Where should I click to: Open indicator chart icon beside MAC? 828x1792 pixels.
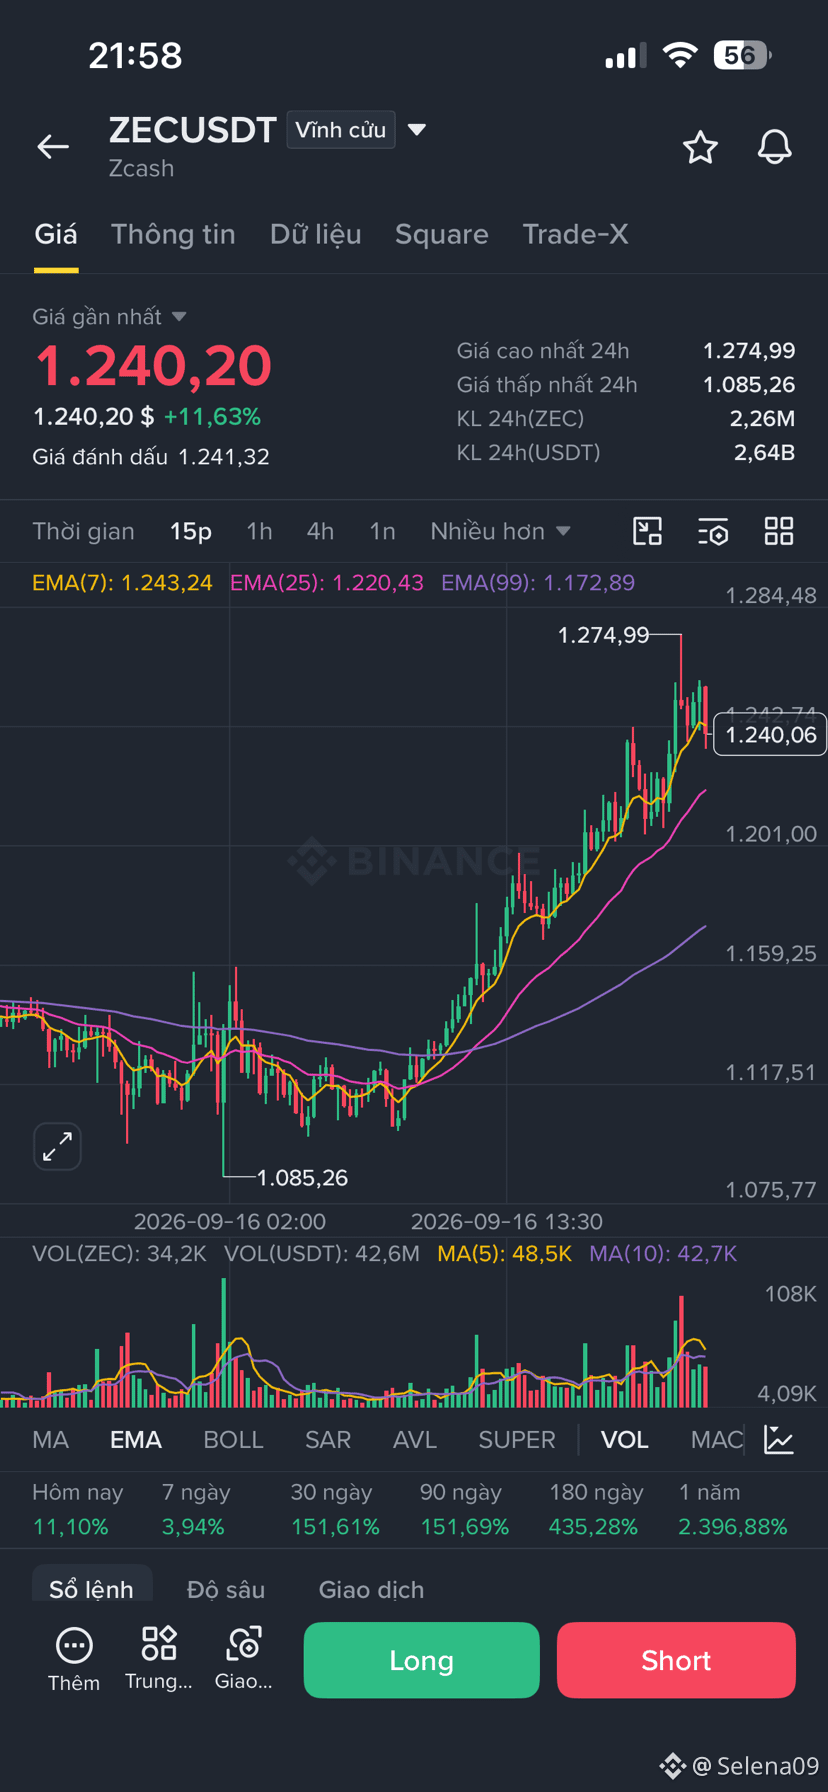[779, 1439]
